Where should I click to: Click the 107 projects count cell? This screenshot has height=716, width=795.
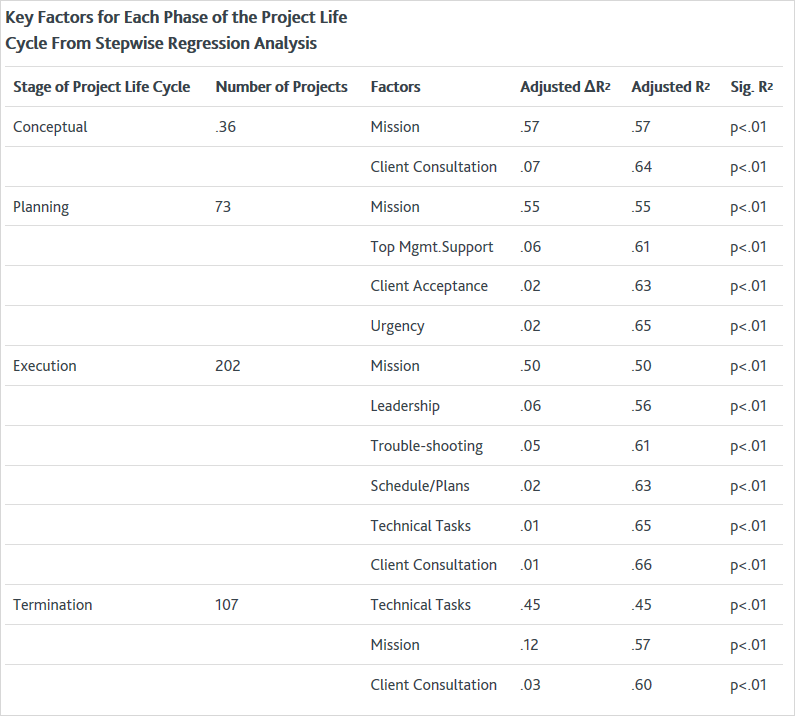click(227, 605)
